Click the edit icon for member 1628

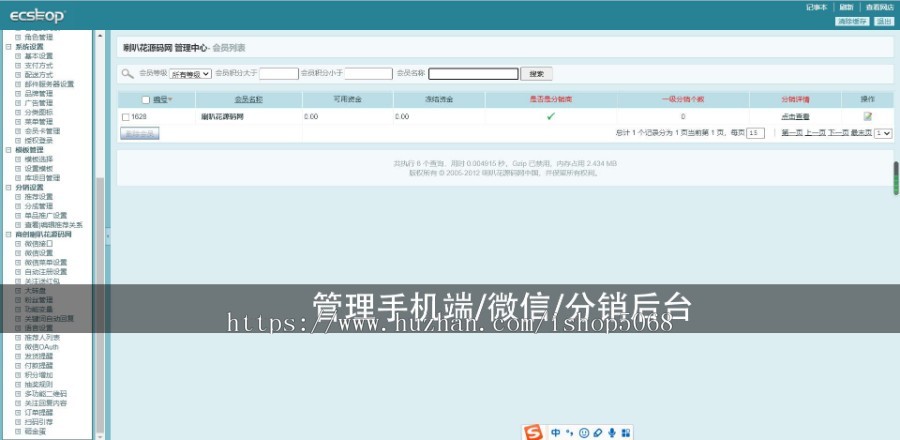coord(867,116)
